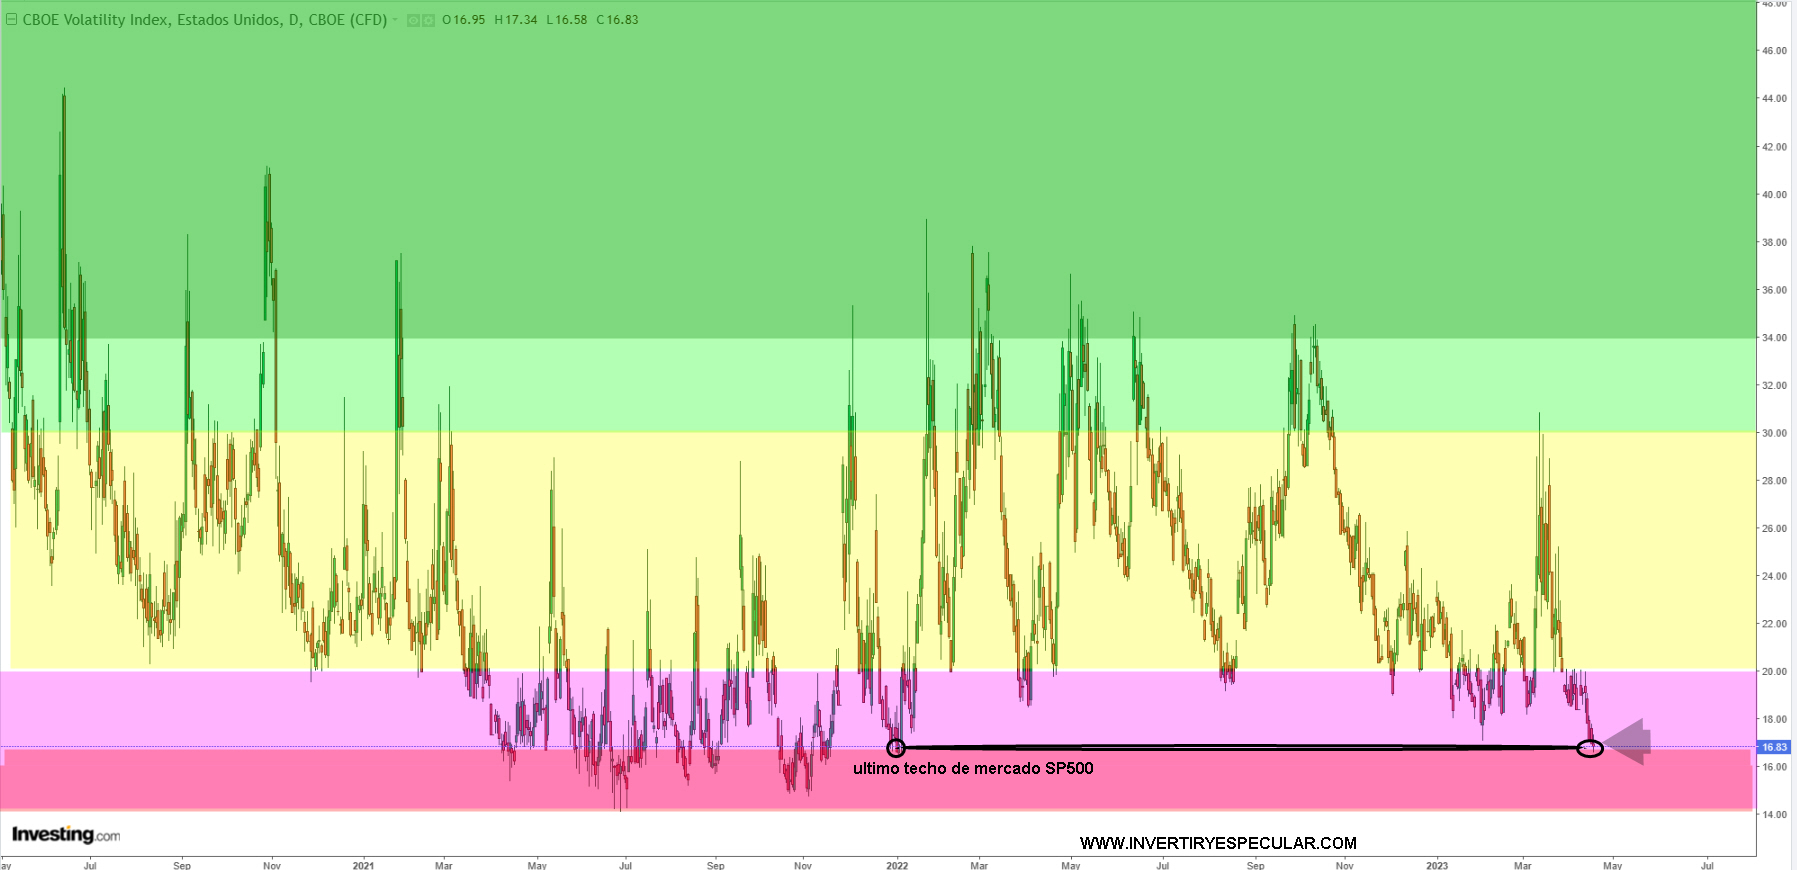This screenshot has height=870, width=1797.
Task: Open series settings gear icon in legend
Action: (429, 20)
